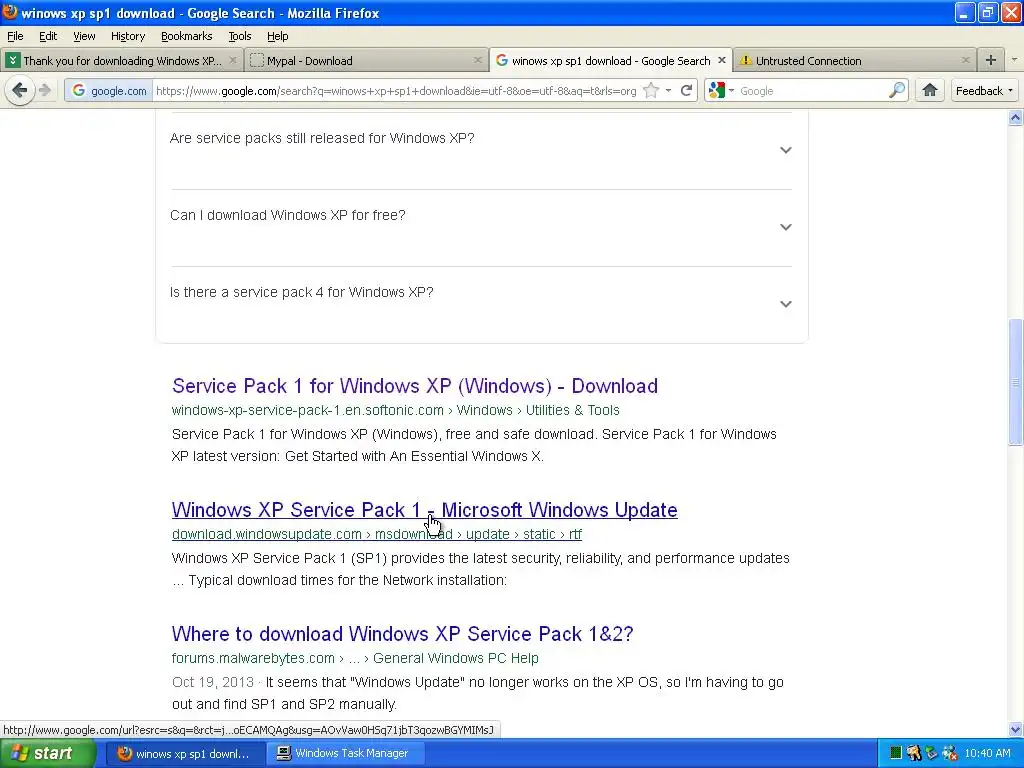Screen dimensions: 1024x768
Task: Click the softonic.com breadcrumb URL
Action: coord(395,410)
